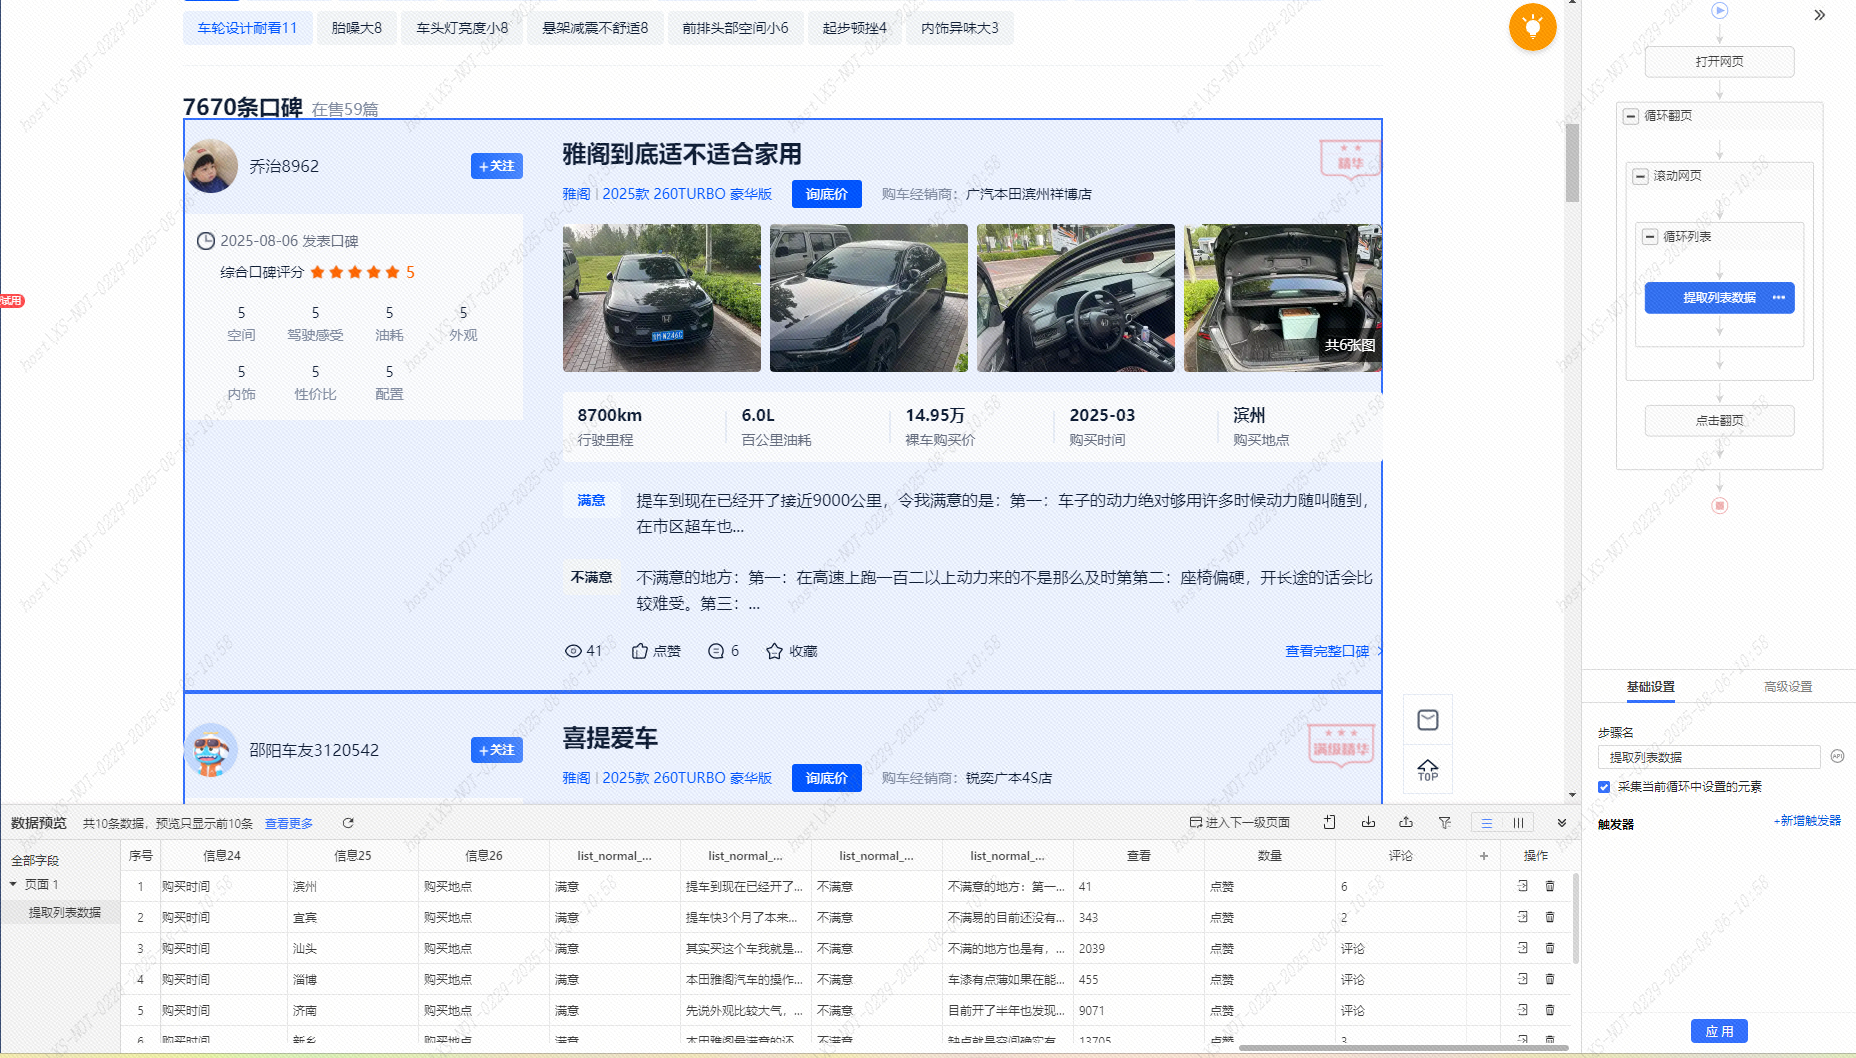
Task: Click the step name variable icon beside input
Action: (x=1837, y=757)
